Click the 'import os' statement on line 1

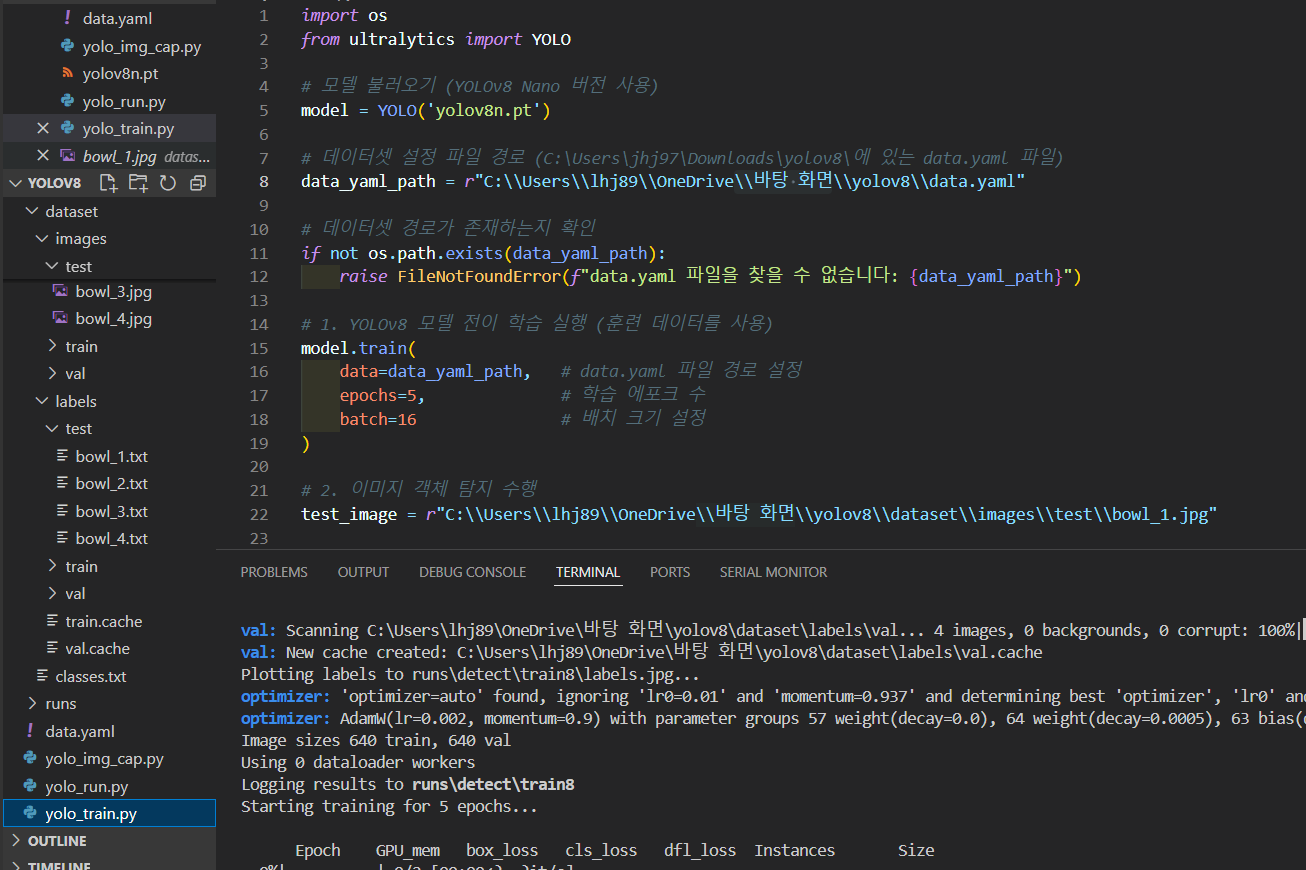[x=344, y=15]
